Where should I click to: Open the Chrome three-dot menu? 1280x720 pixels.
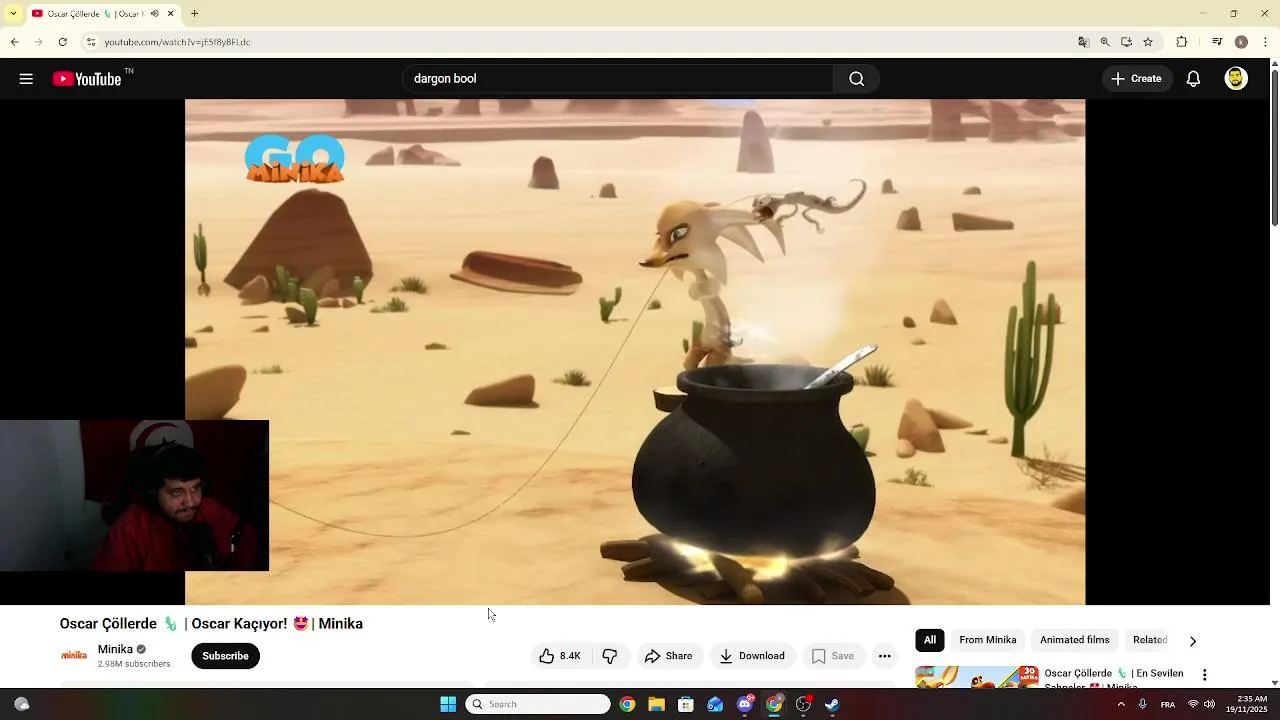point(1266,42)
